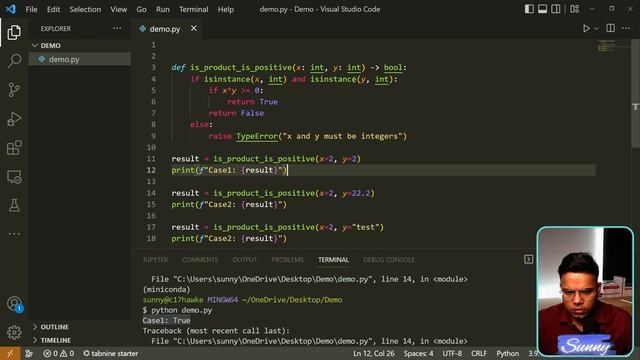
Task: Click the live share icon in status bar
Action: 29,353
